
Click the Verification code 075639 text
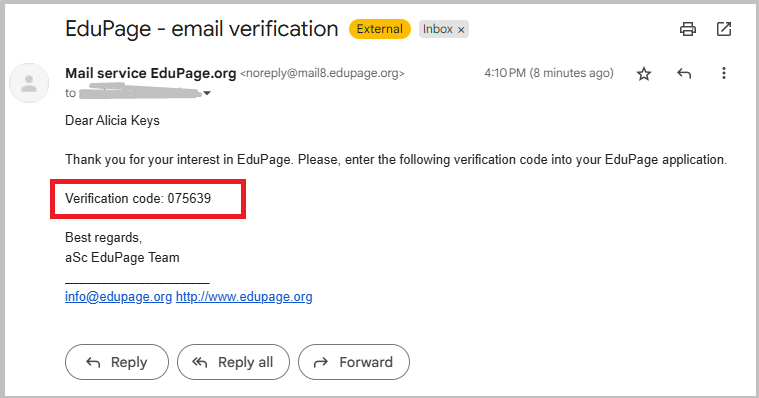coord(138,199)
